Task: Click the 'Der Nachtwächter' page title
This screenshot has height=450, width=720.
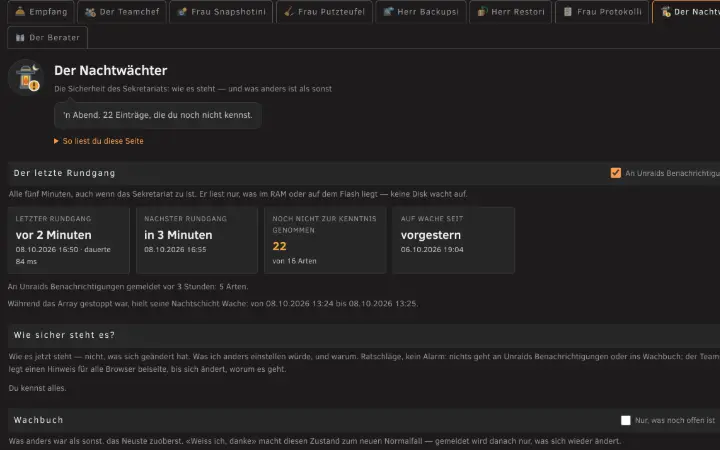Action: [x=111, y=70]
